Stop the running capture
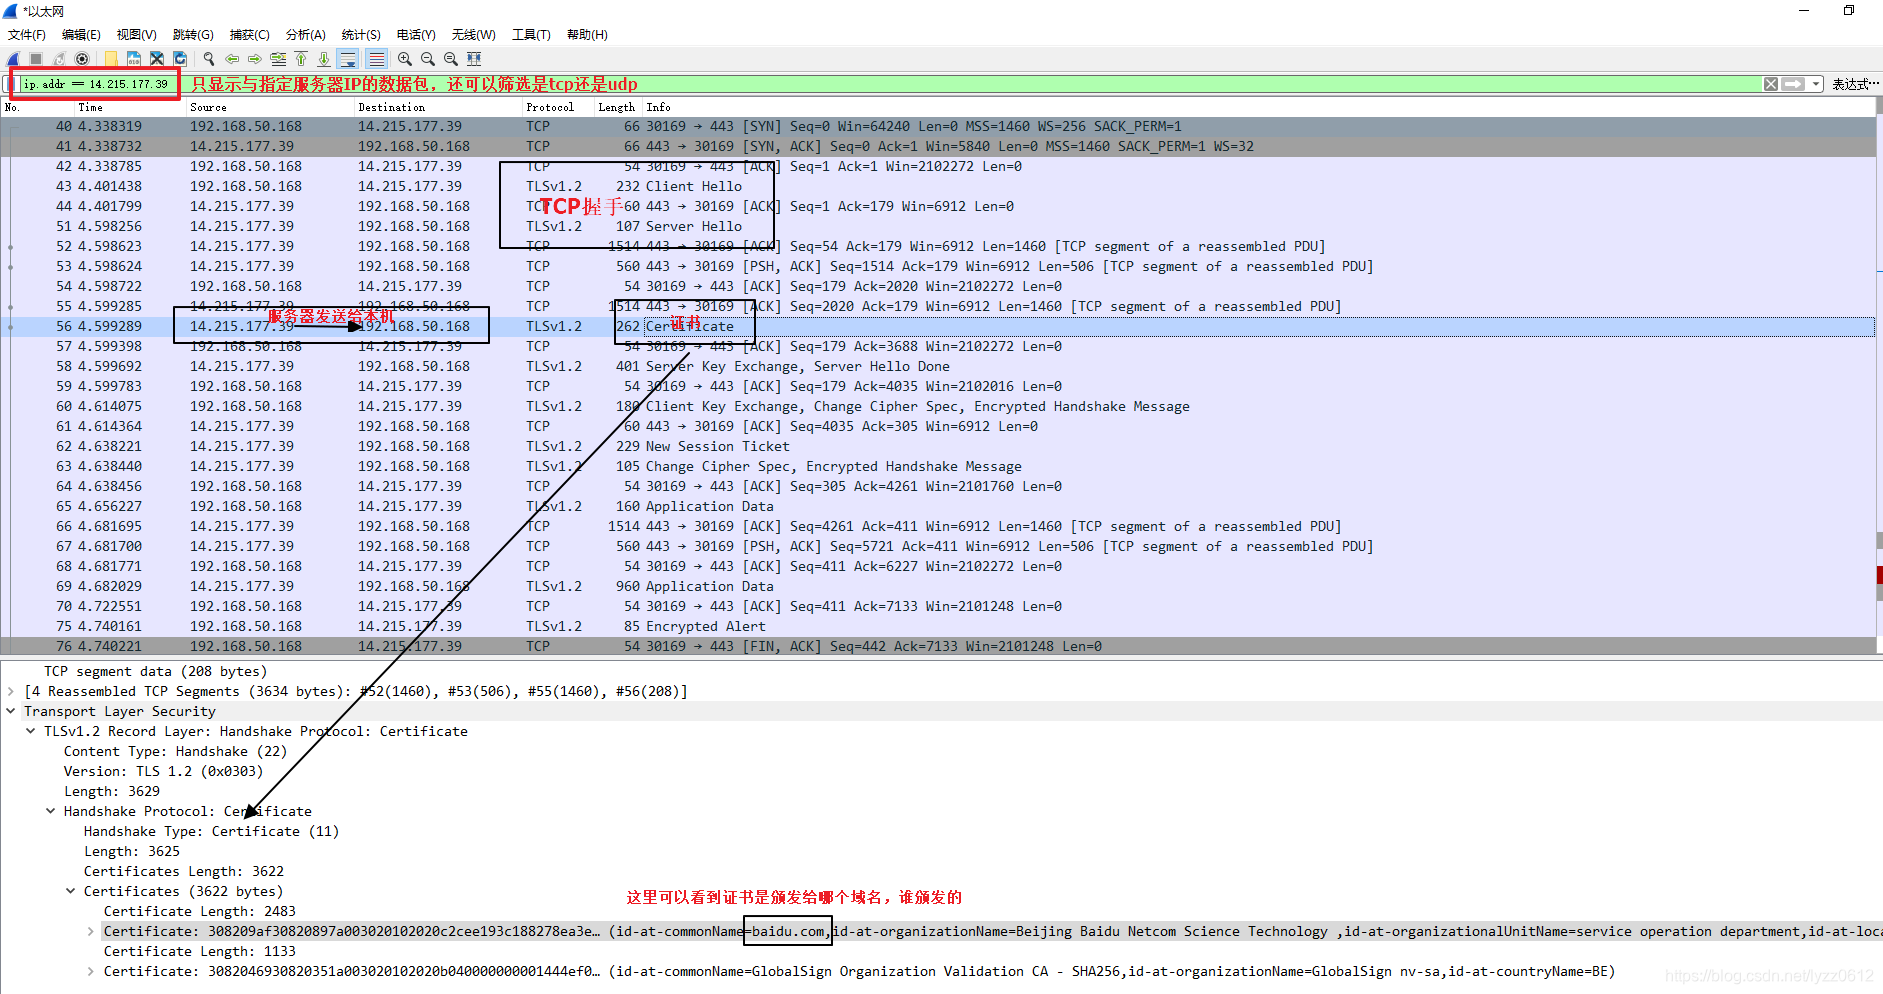This screenshot has height=994, width=1883. pos(36,58)
